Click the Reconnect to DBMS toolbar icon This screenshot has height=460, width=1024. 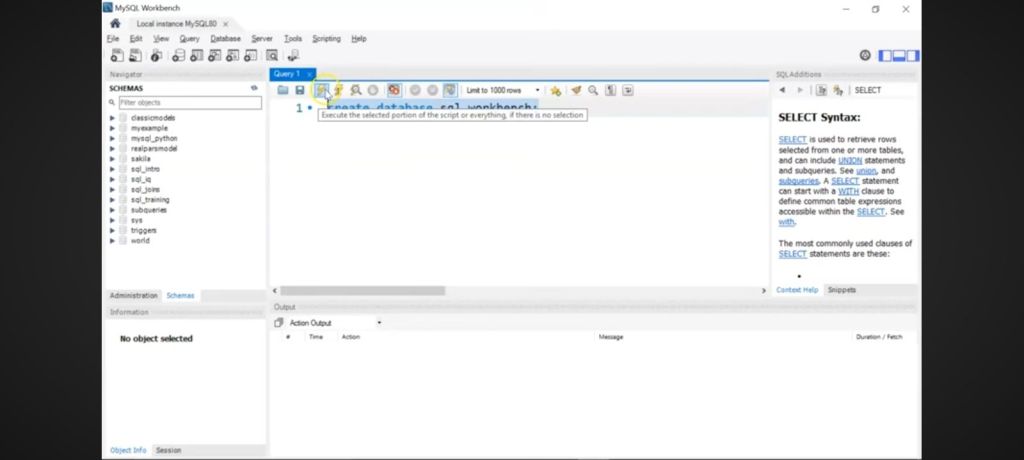tap(293, 56)
